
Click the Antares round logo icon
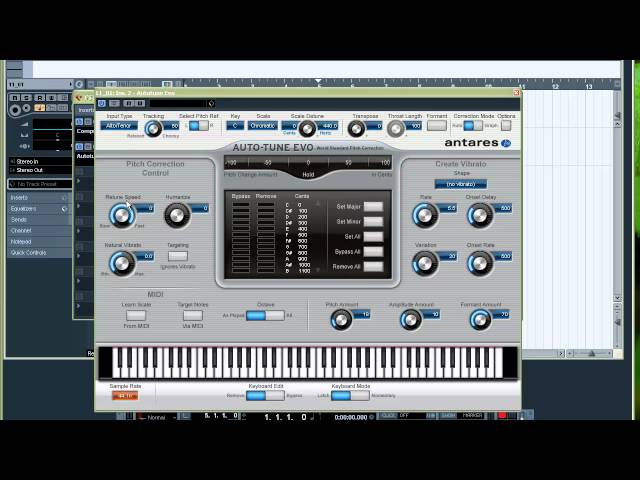[x=506, y=143]
